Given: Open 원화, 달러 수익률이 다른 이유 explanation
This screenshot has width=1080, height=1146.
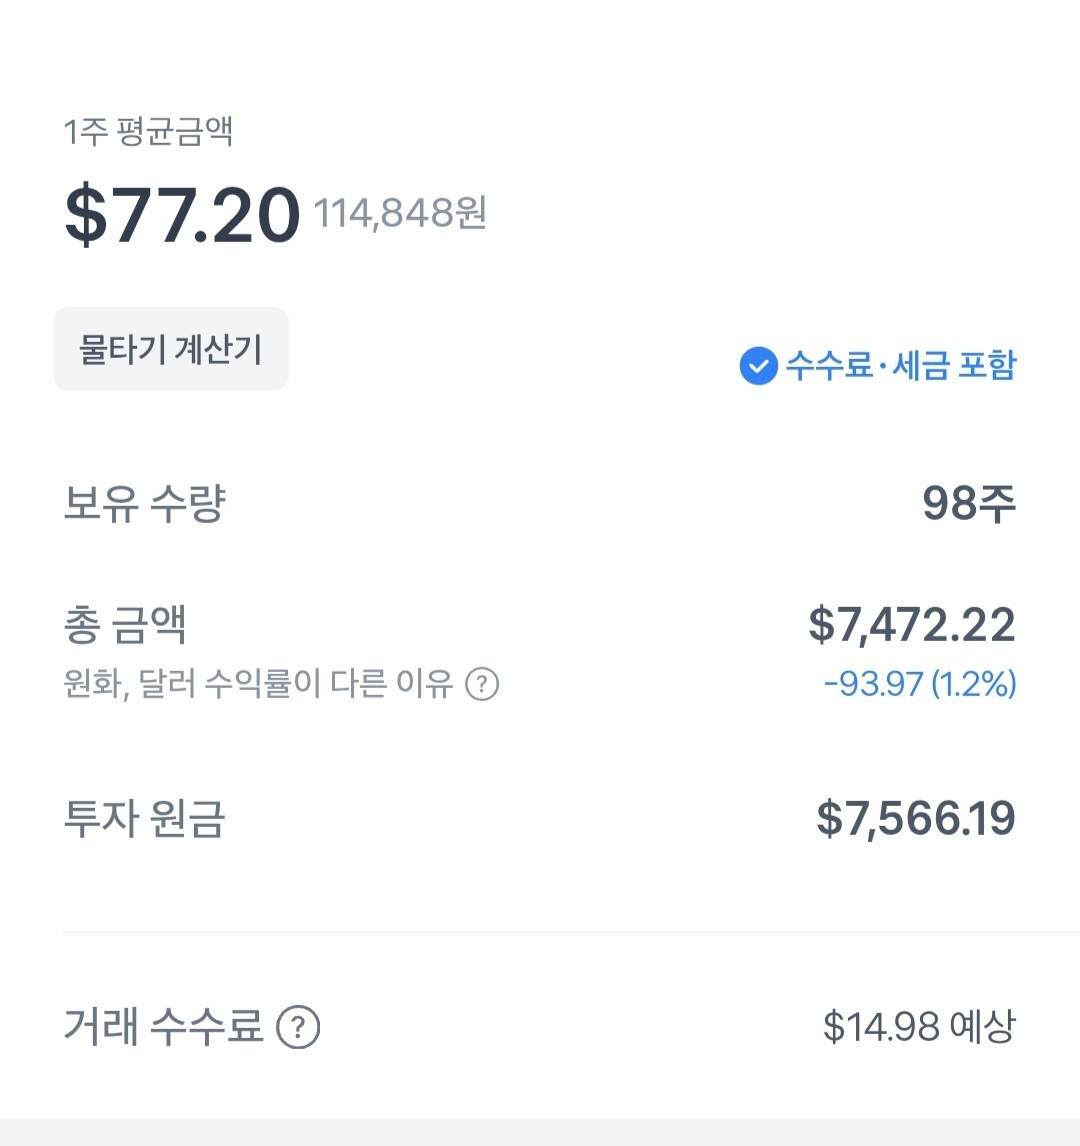Looking at the screenshot, I should [258, 685].
